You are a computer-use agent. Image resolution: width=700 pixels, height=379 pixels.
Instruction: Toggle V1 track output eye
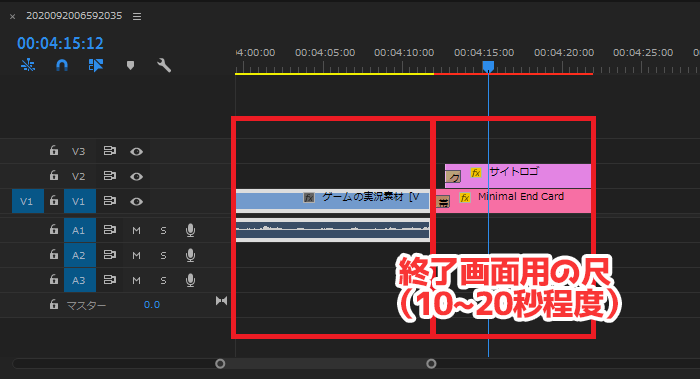point(137,202)
